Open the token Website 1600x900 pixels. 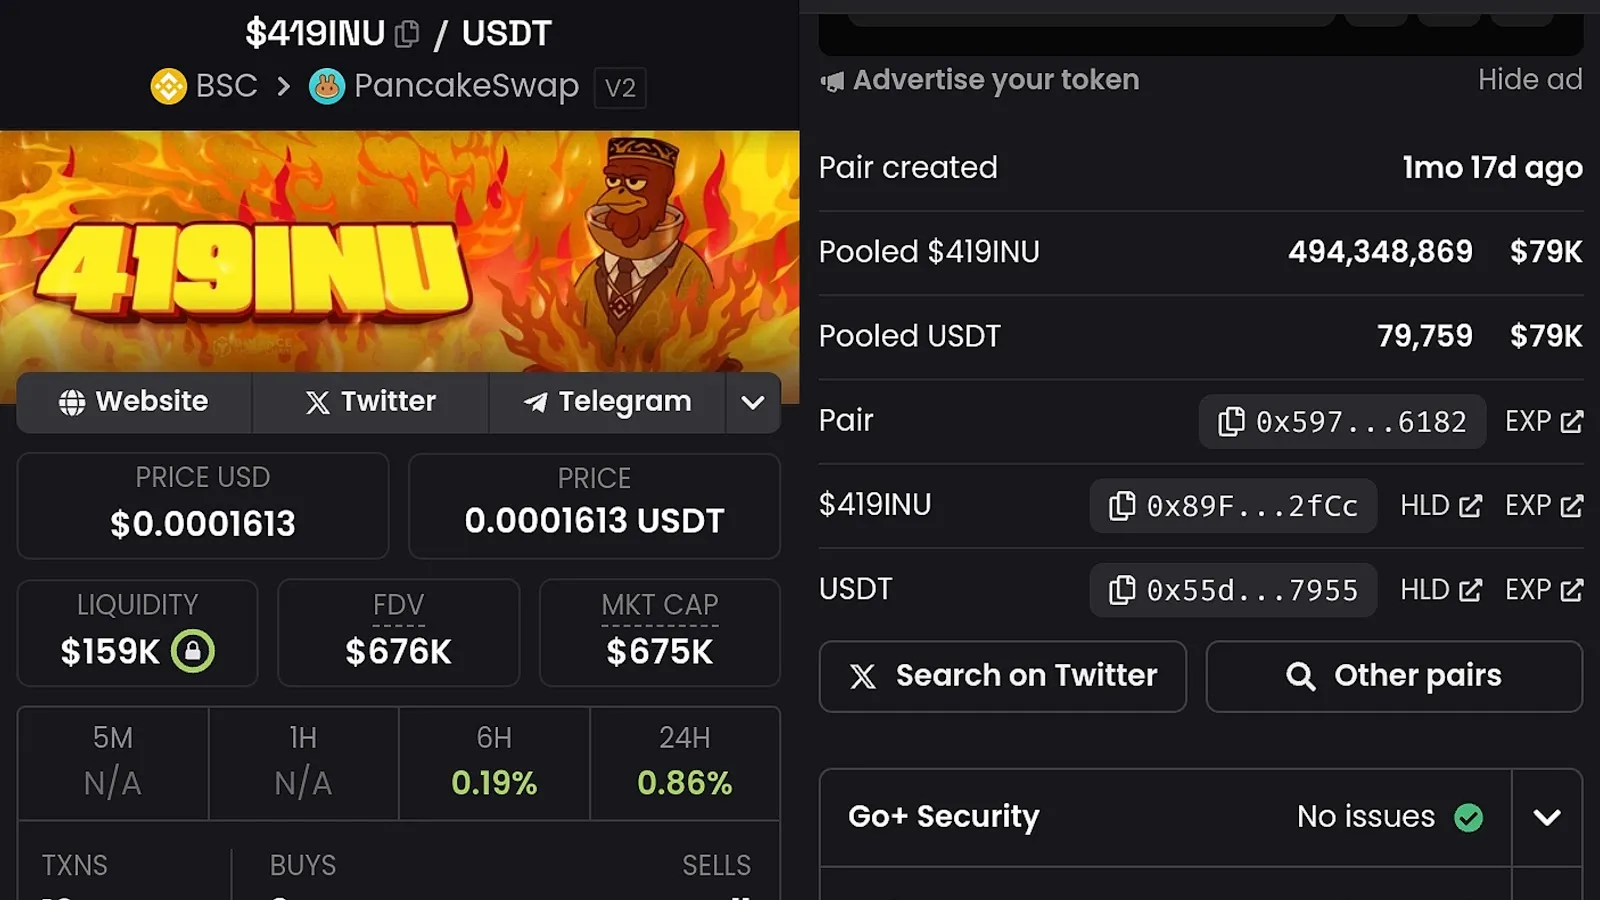(x=134, y=402)
